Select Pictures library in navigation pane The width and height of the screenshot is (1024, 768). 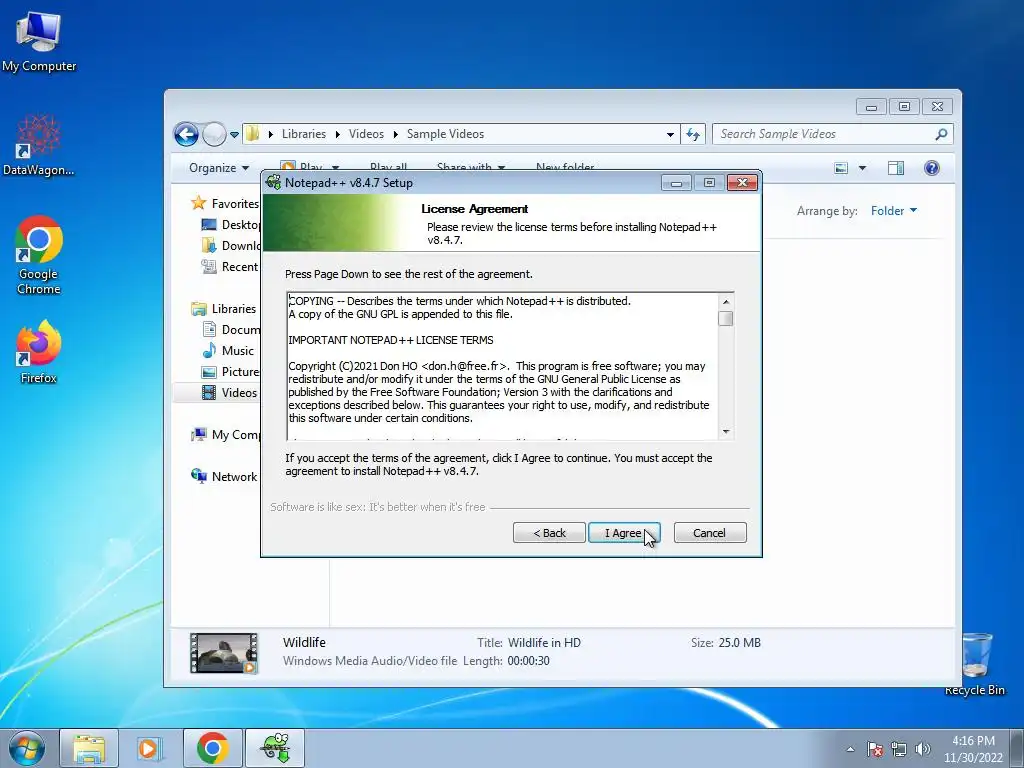(231, 372)
